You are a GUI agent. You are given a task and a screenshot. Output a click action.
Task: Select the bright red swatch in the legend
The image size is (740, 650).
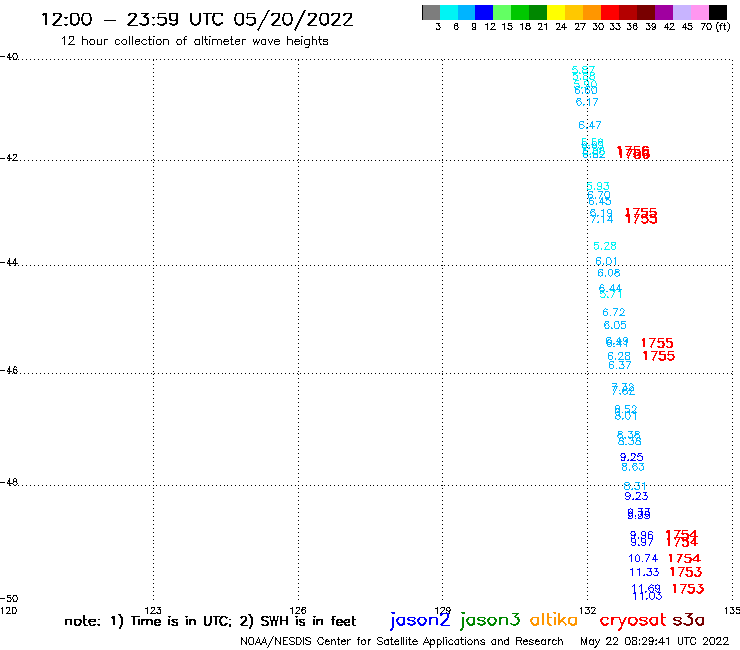pyautogui.click(x=610, y=12)
